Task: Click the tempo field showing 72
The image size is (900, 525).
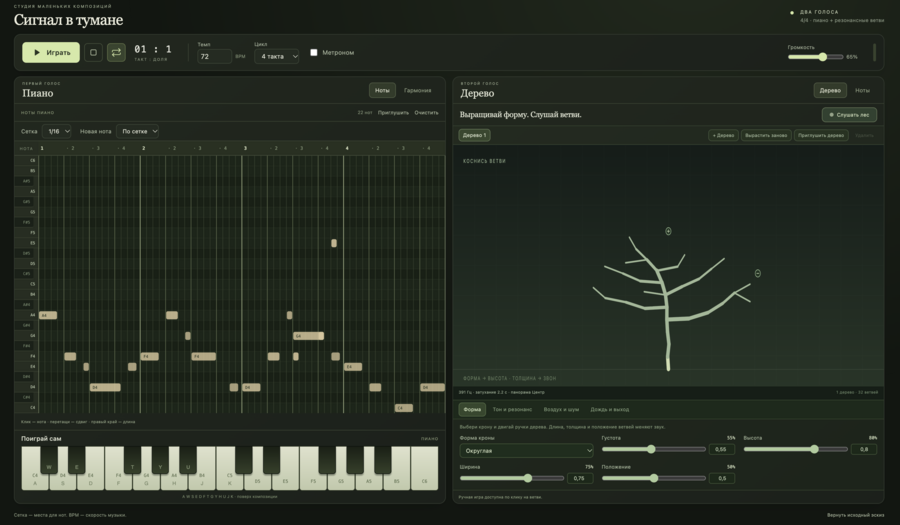Action: pyautogui.click(x=214, y=56)
